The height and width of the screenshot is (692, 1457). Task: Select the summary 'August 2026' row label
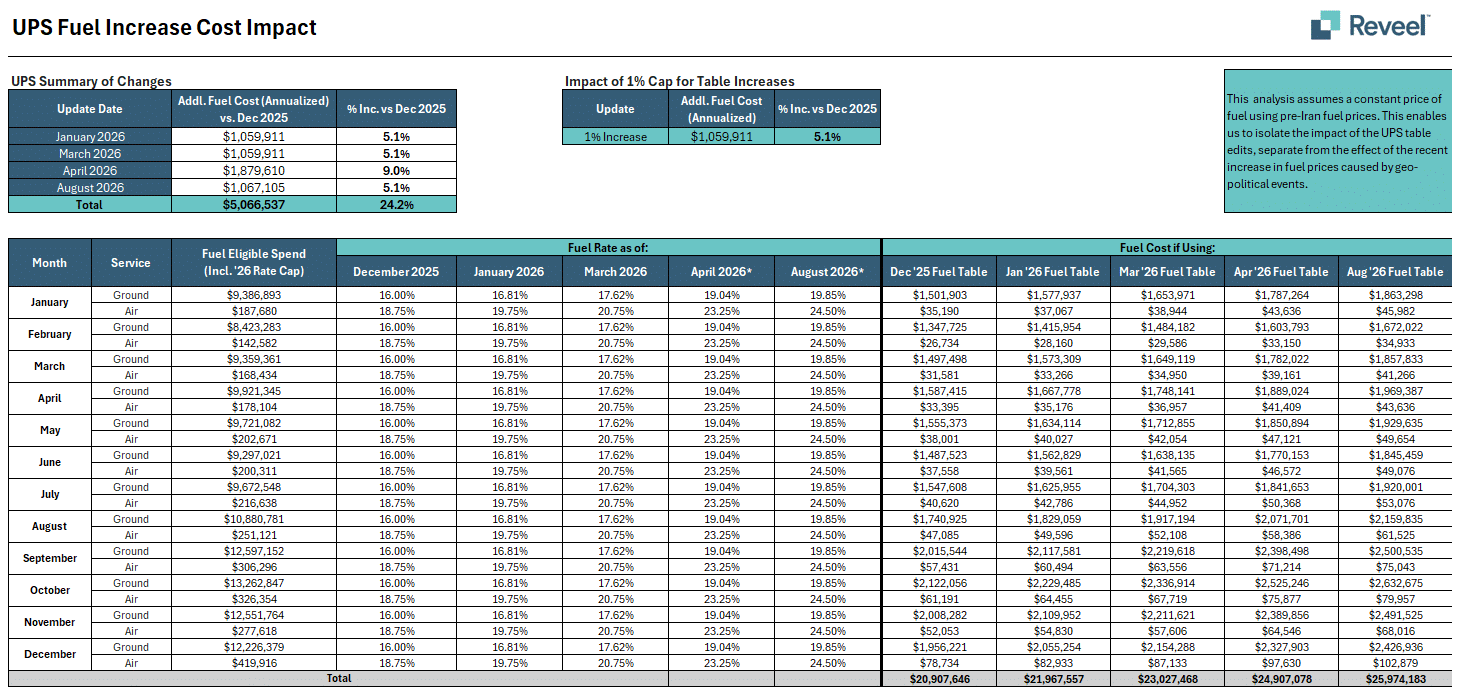click(x=90, y=188)
